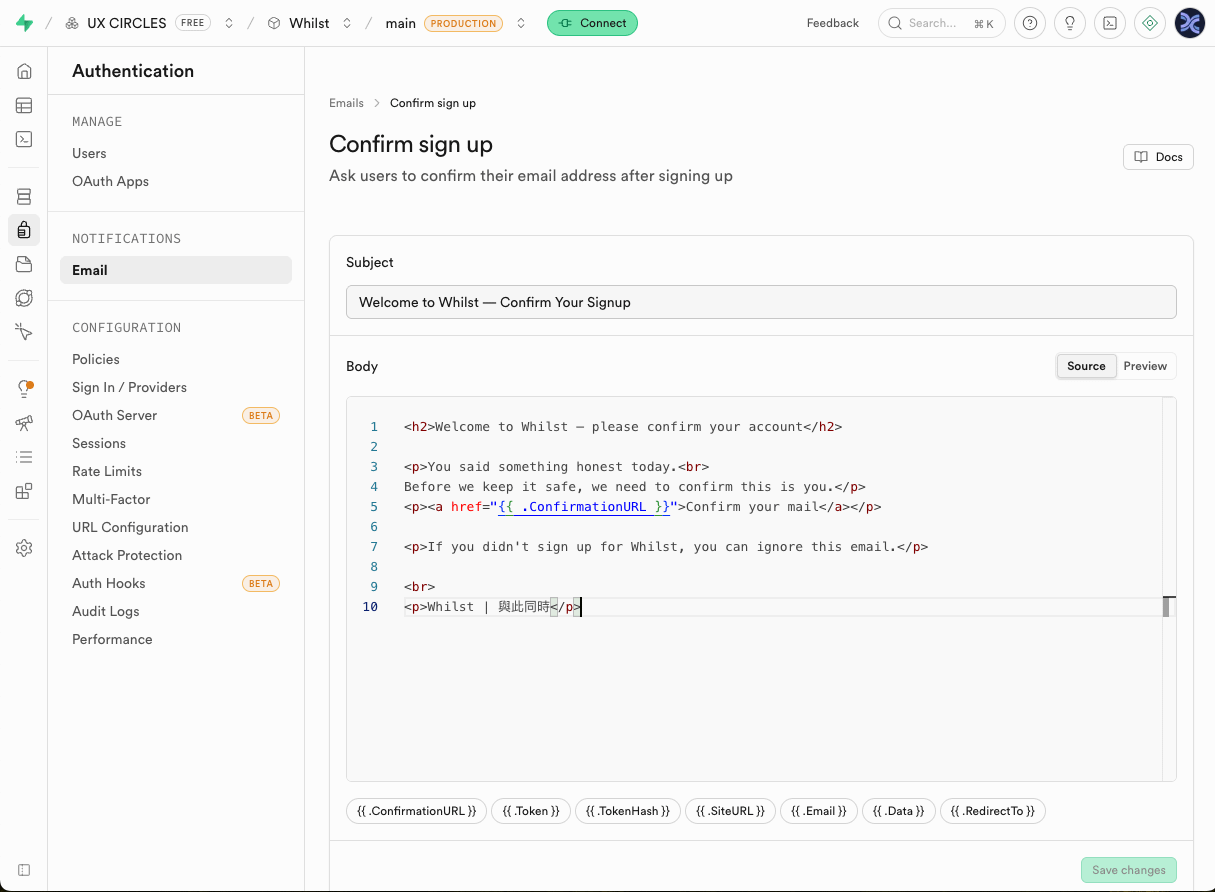Insert the {{ .Data }} variable chip

899,811
